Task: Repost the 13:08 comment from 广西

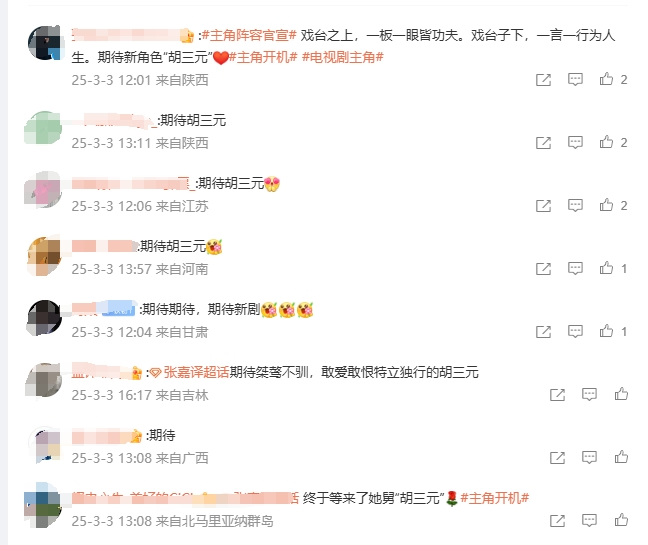Action: pyautogui.click(x=557, y=457)
